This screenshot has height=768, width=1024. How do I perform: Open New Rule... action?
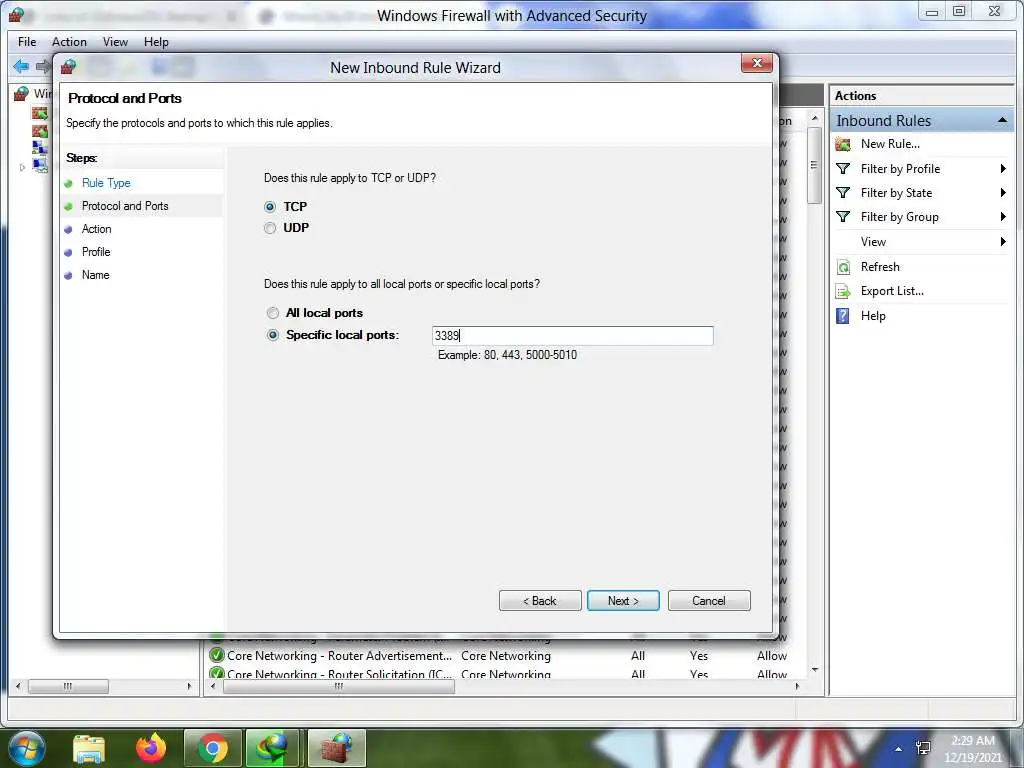tap(890, 144)
